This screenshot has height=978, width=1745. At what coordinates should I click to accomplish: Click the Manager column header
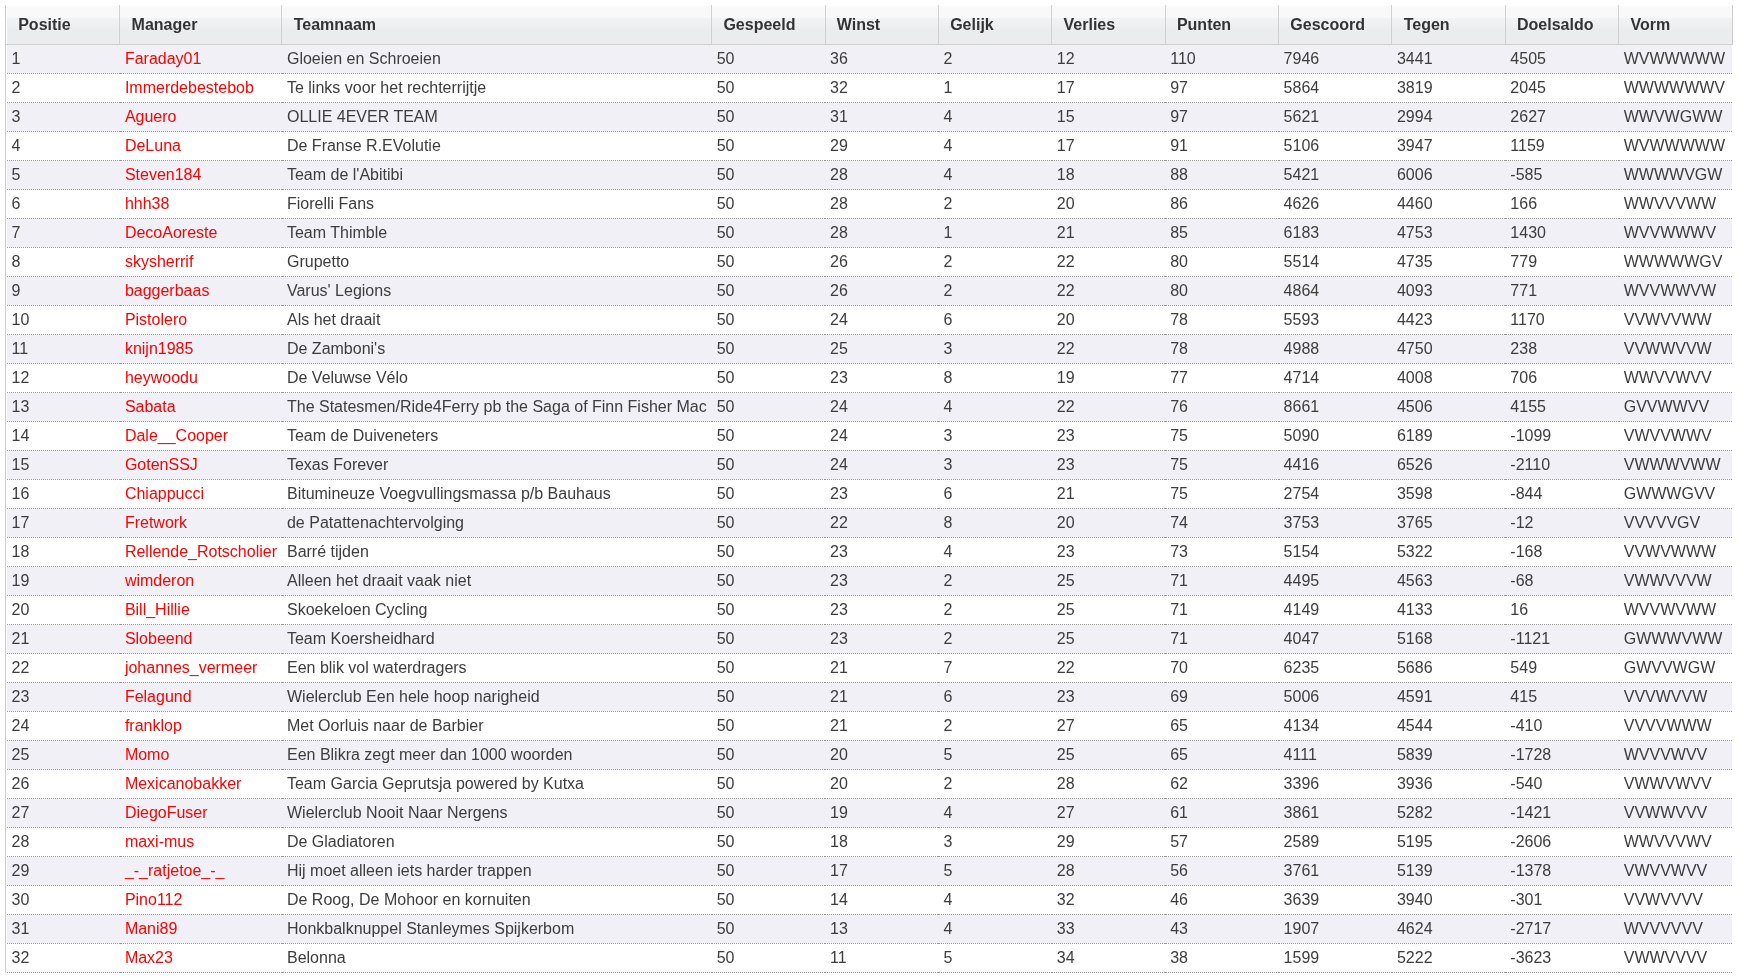(x=164, y=25)
